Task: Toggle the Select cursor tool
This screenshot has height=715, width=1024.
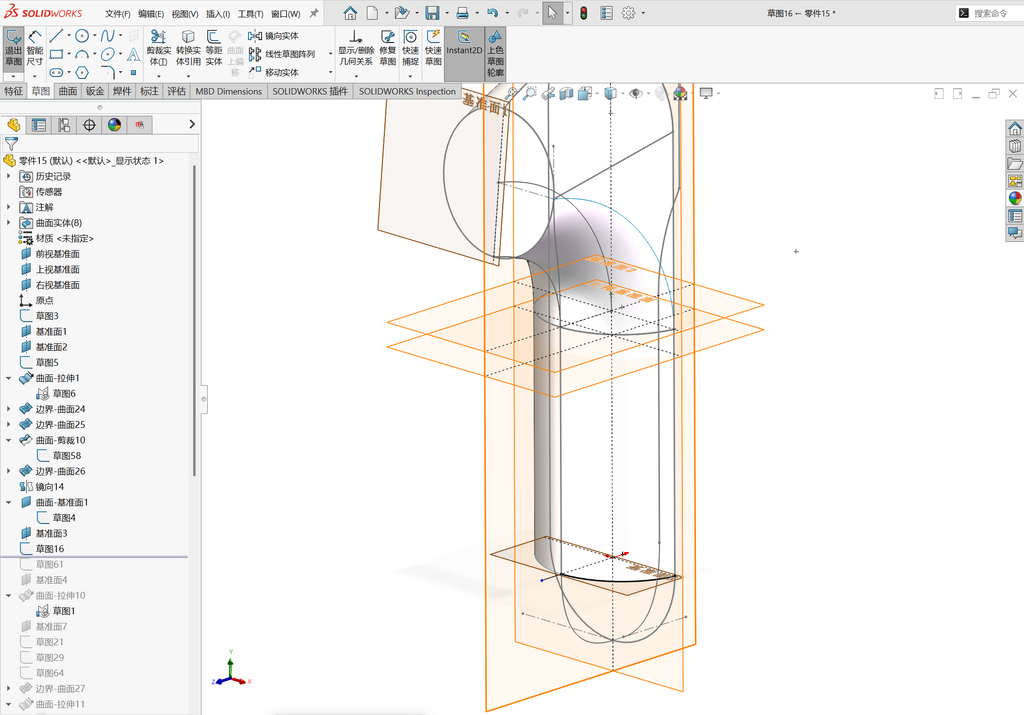Action: pos(552,13)
